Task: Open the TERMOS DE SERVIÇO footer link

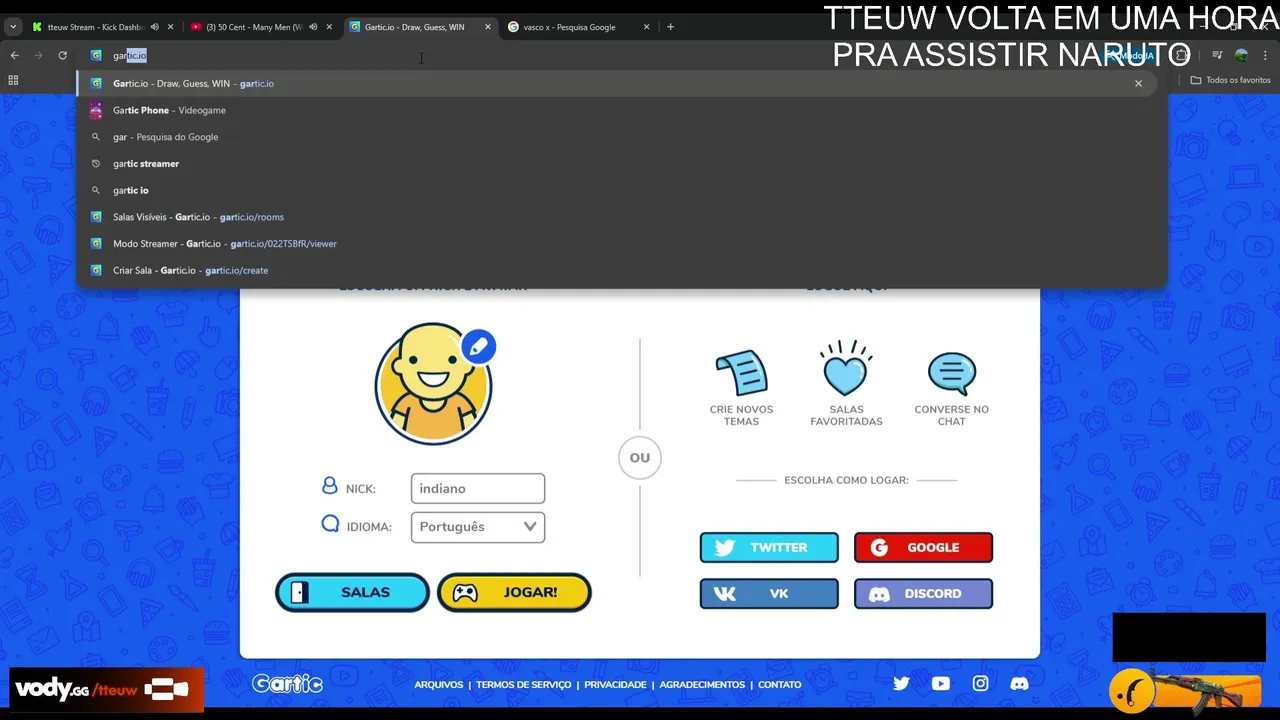Action: tap(524, 685)
